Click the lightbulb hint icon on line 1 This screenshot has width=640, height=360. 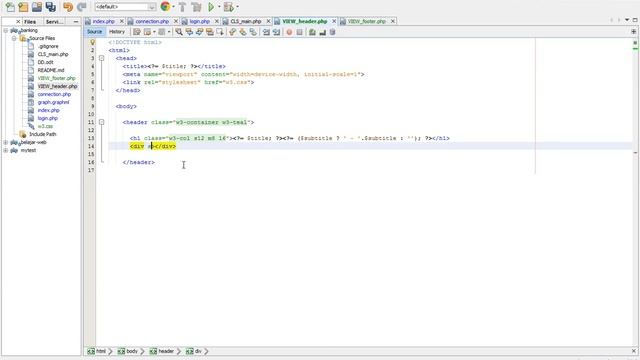tap(92, 42)
